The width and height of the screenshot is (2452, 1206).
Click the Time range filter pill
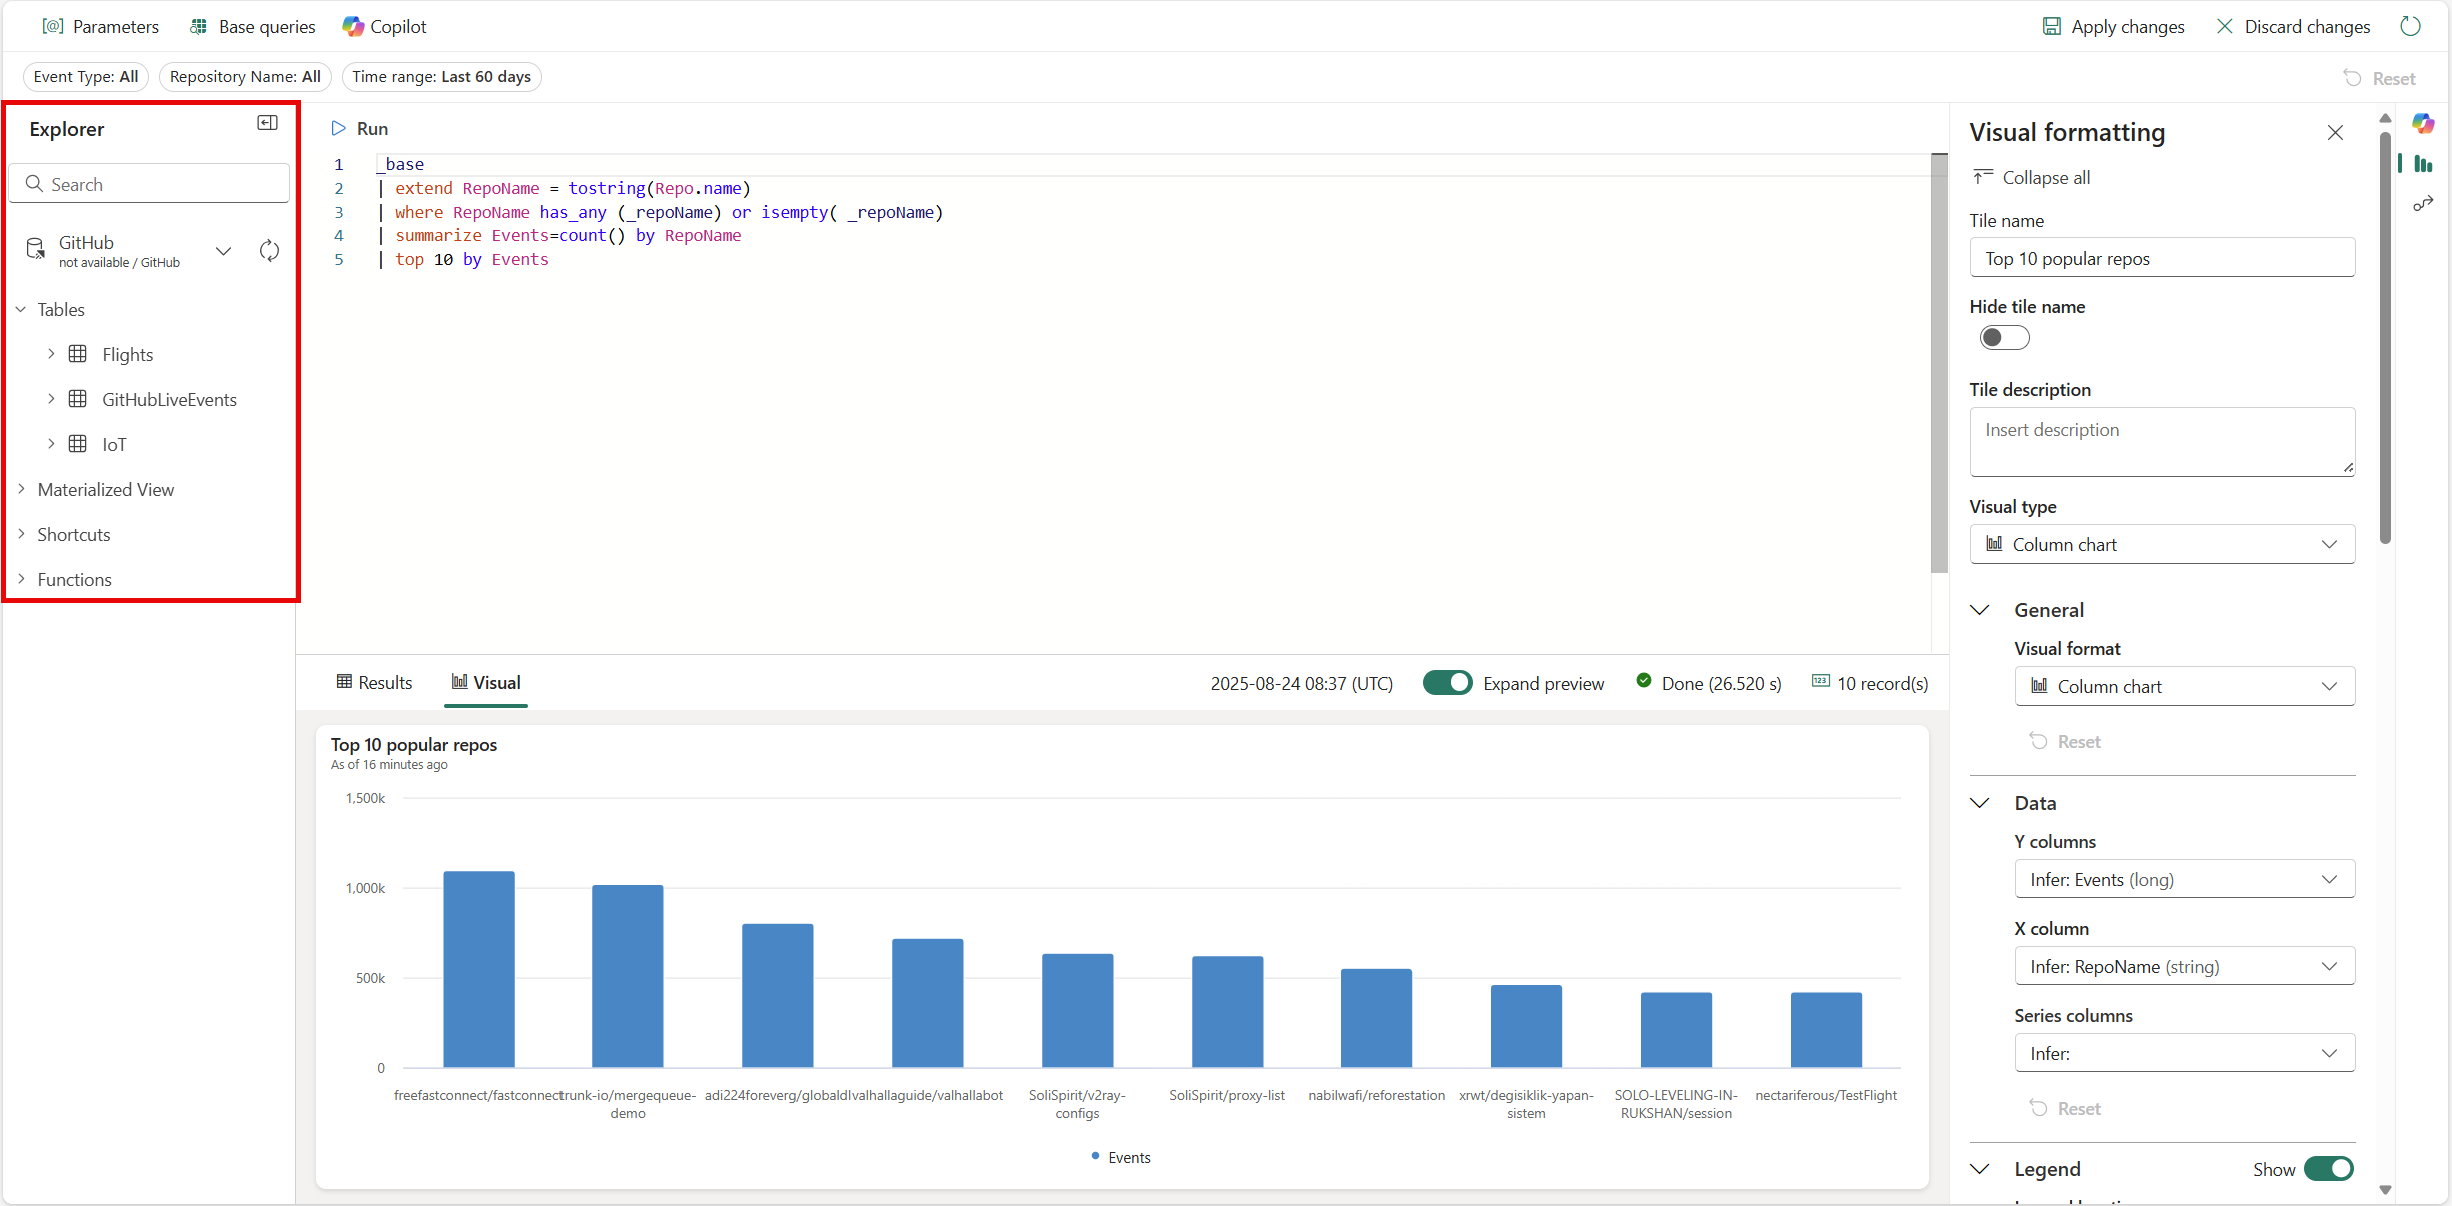click(441, 77)
